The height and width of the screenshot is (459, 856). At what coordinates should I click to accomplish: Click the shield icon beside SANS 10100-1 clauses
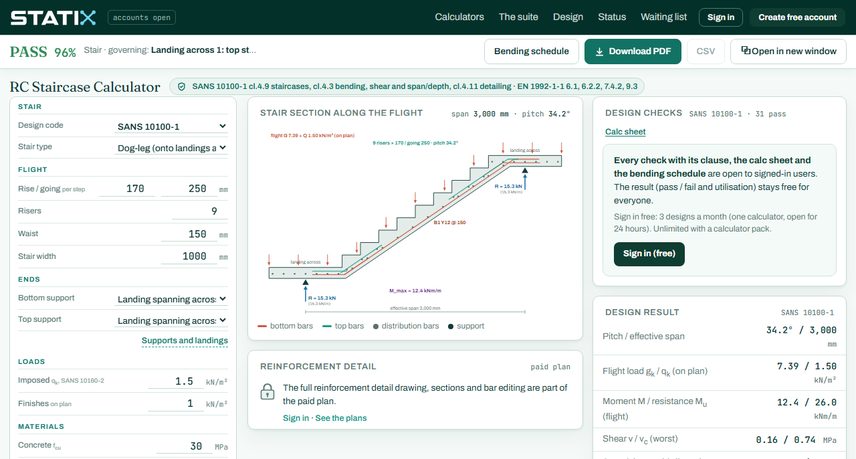[x=182, y=86]
